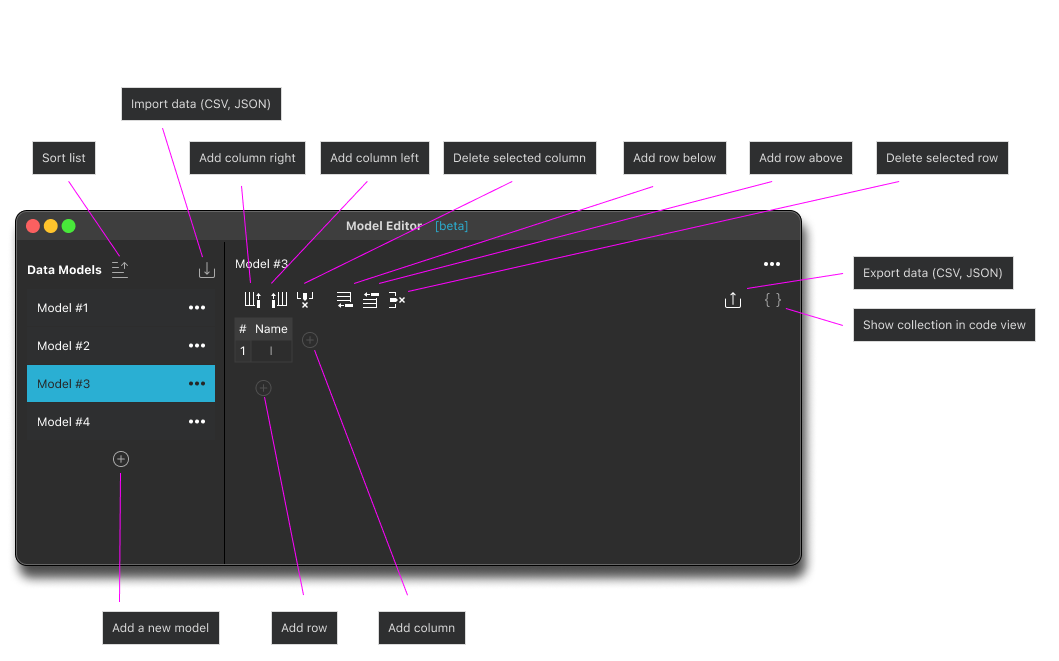The height and width of the screenshot is (661, 1059).
Task: Open the three-dot menu for Model #1
Action: [x=197, y=308]
